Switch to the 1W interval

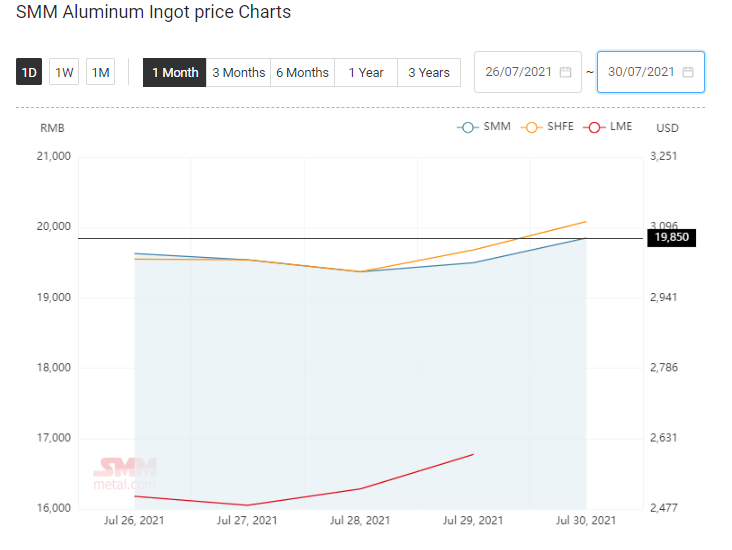coord(64,72)
